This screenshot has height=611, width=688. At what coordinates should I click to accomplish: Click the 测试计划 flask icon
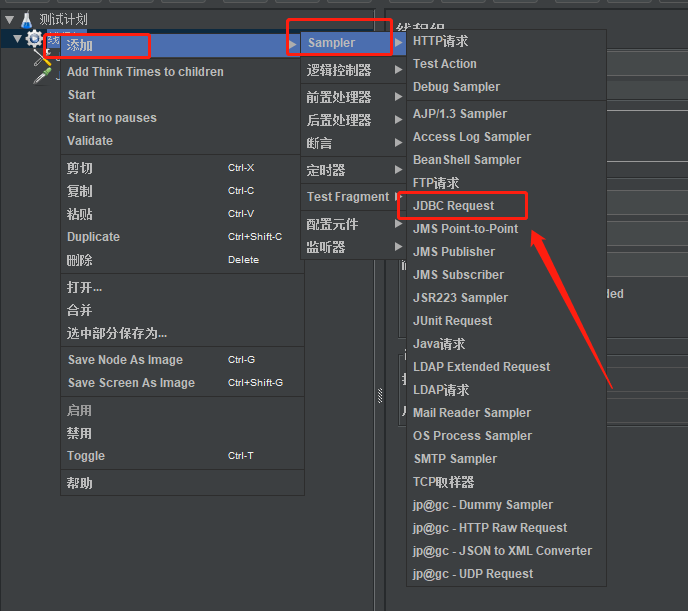(27, 19)
